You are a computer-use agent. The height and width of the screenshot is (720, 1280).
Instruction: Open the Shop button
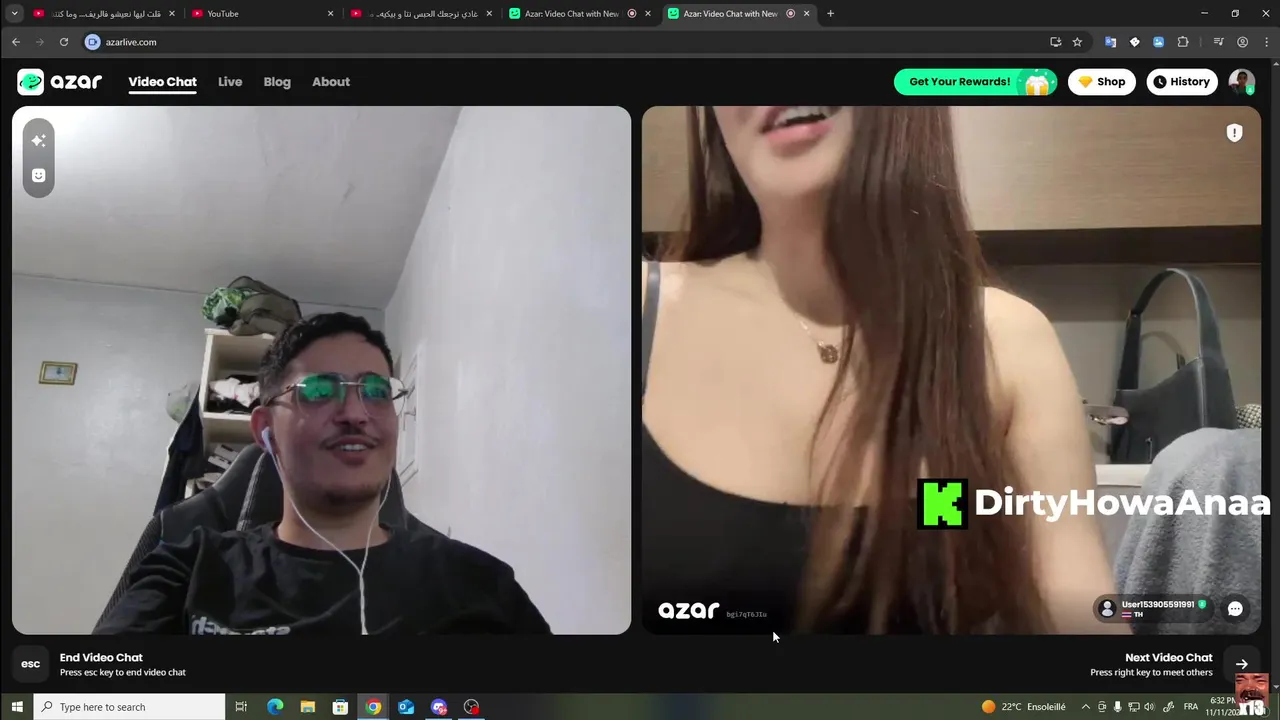pos(1102,82)
